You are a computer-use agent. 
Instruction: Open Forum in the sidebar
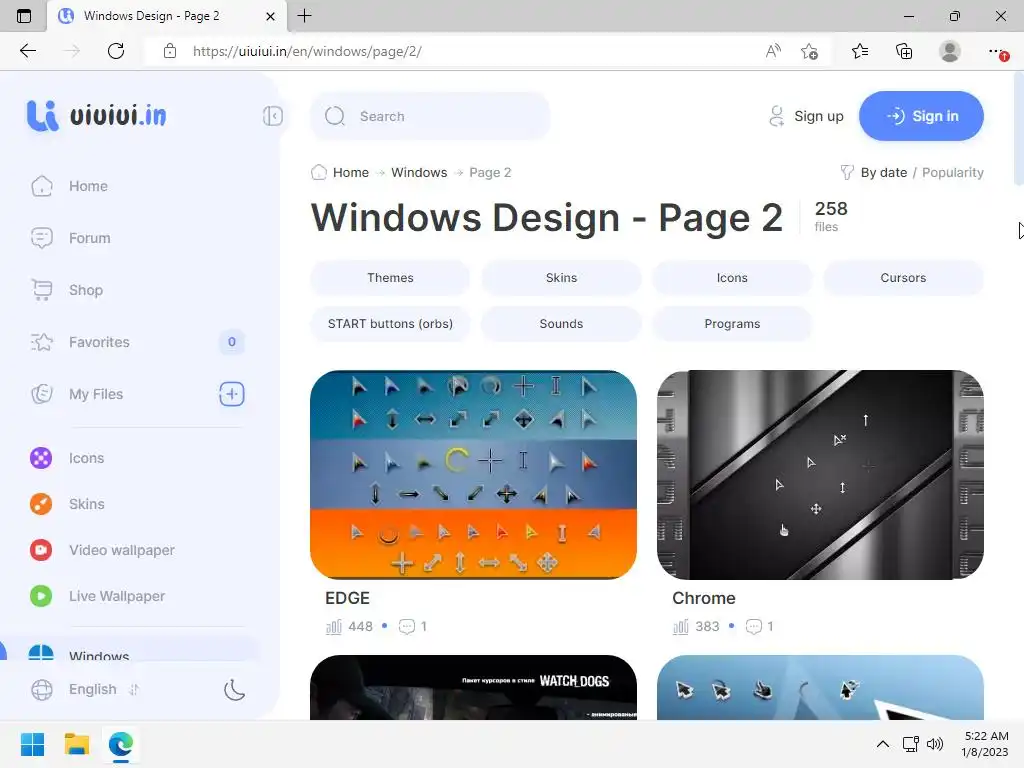[x=89, y=238]
